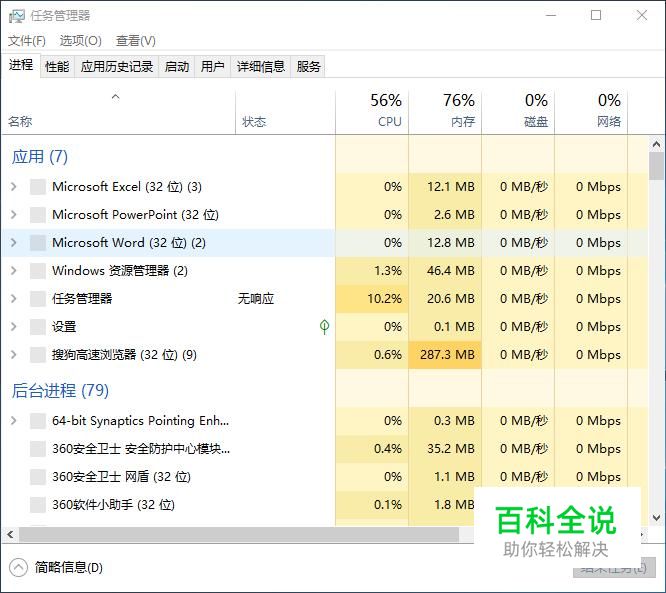Expand the Microsoft PowerPoint process group
The width and height of the screenshot is (666, 593).
tap(14, 215)
